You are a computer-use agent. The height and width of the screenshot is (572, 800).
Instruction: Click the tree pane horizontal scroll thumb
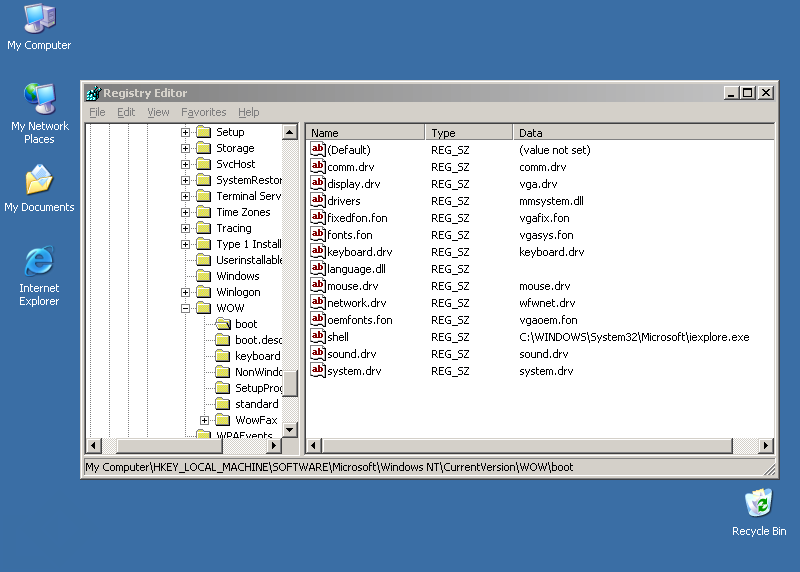(169, 445)
